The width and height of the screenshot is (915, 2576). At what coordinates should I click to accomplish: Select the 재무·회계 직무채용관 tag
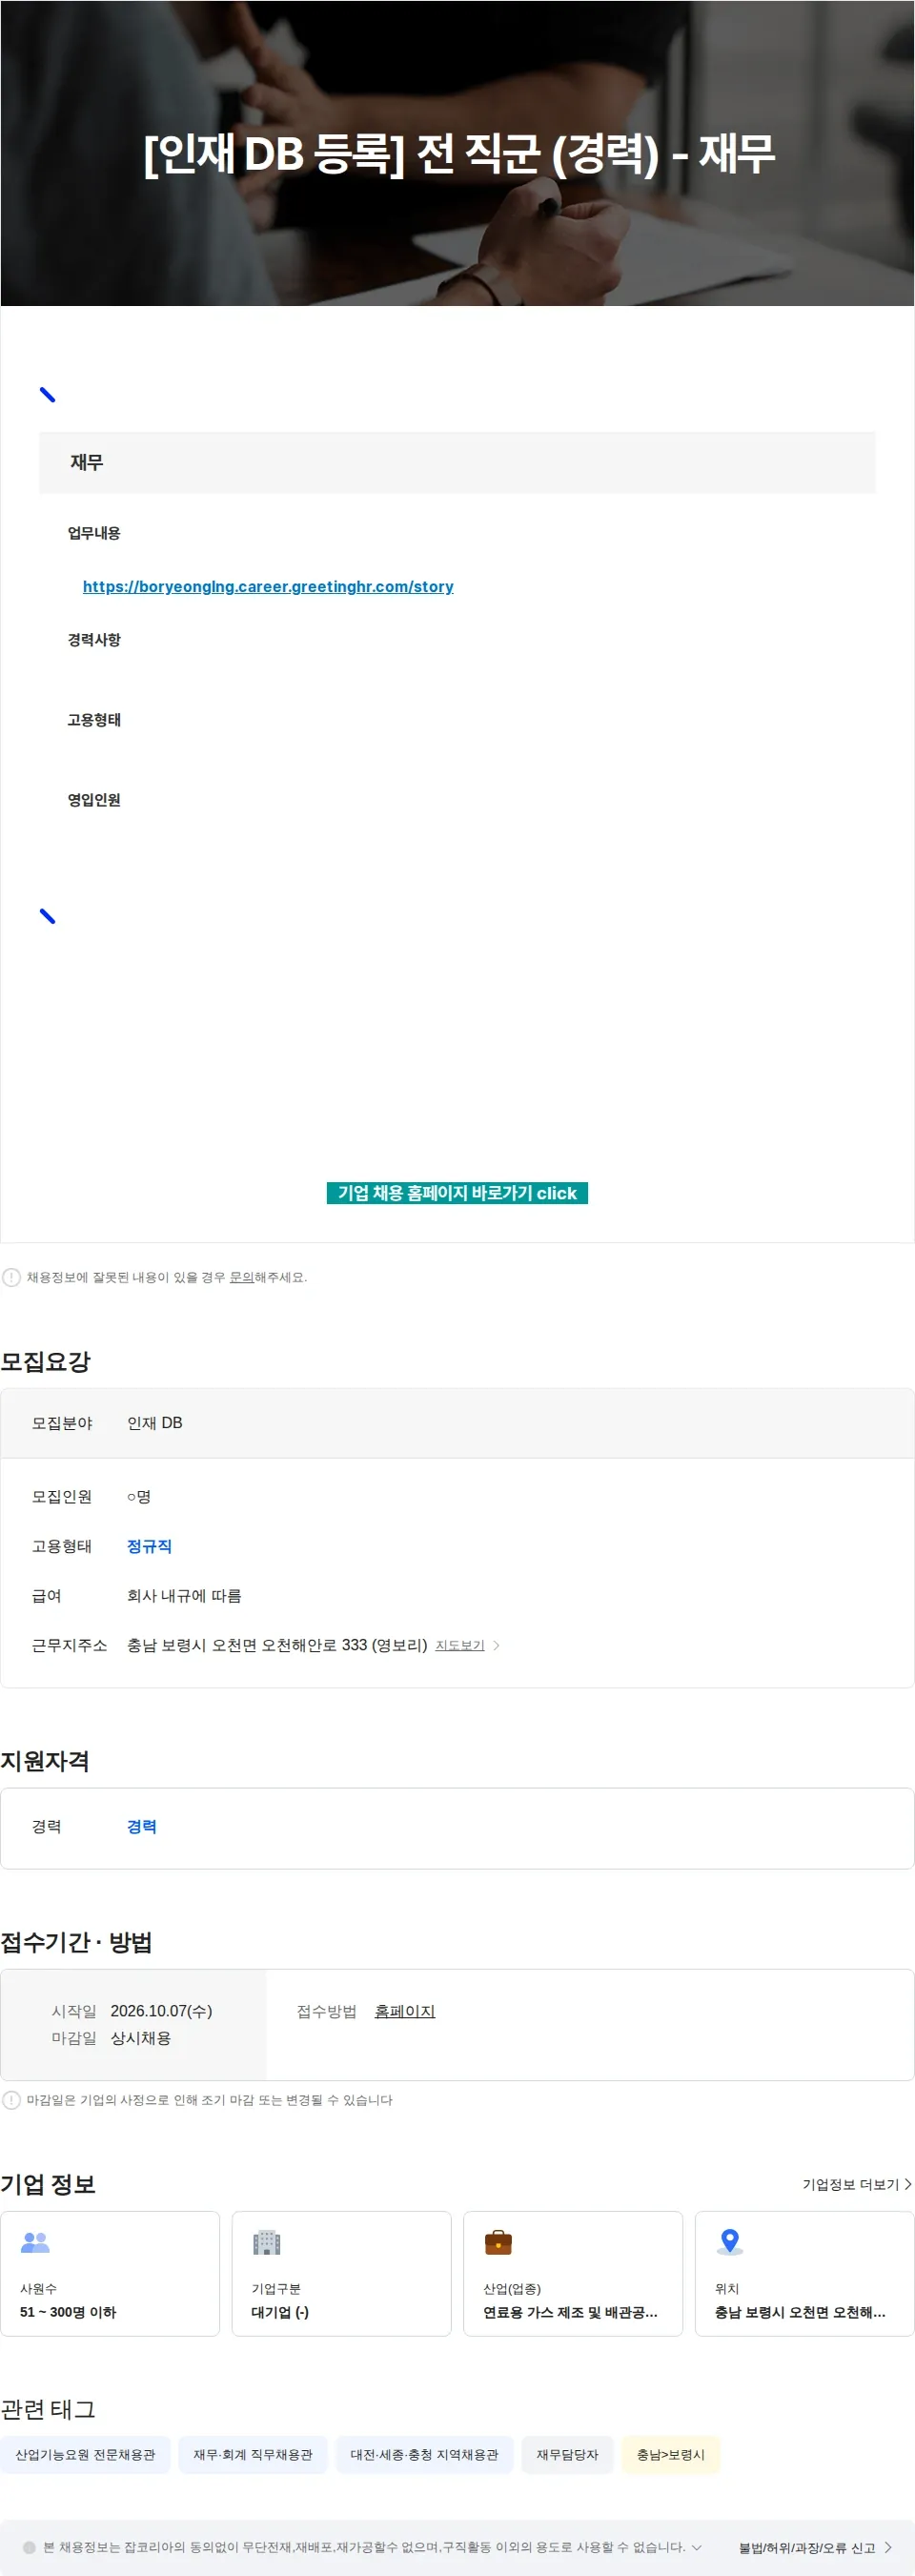253,2454
